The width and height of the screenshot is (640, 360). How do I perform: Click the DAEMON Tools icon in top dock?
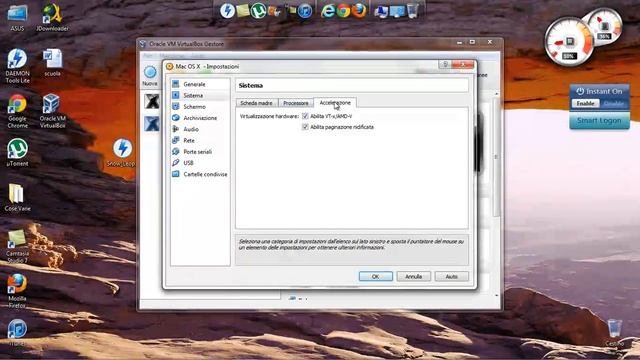pos(227,11)
